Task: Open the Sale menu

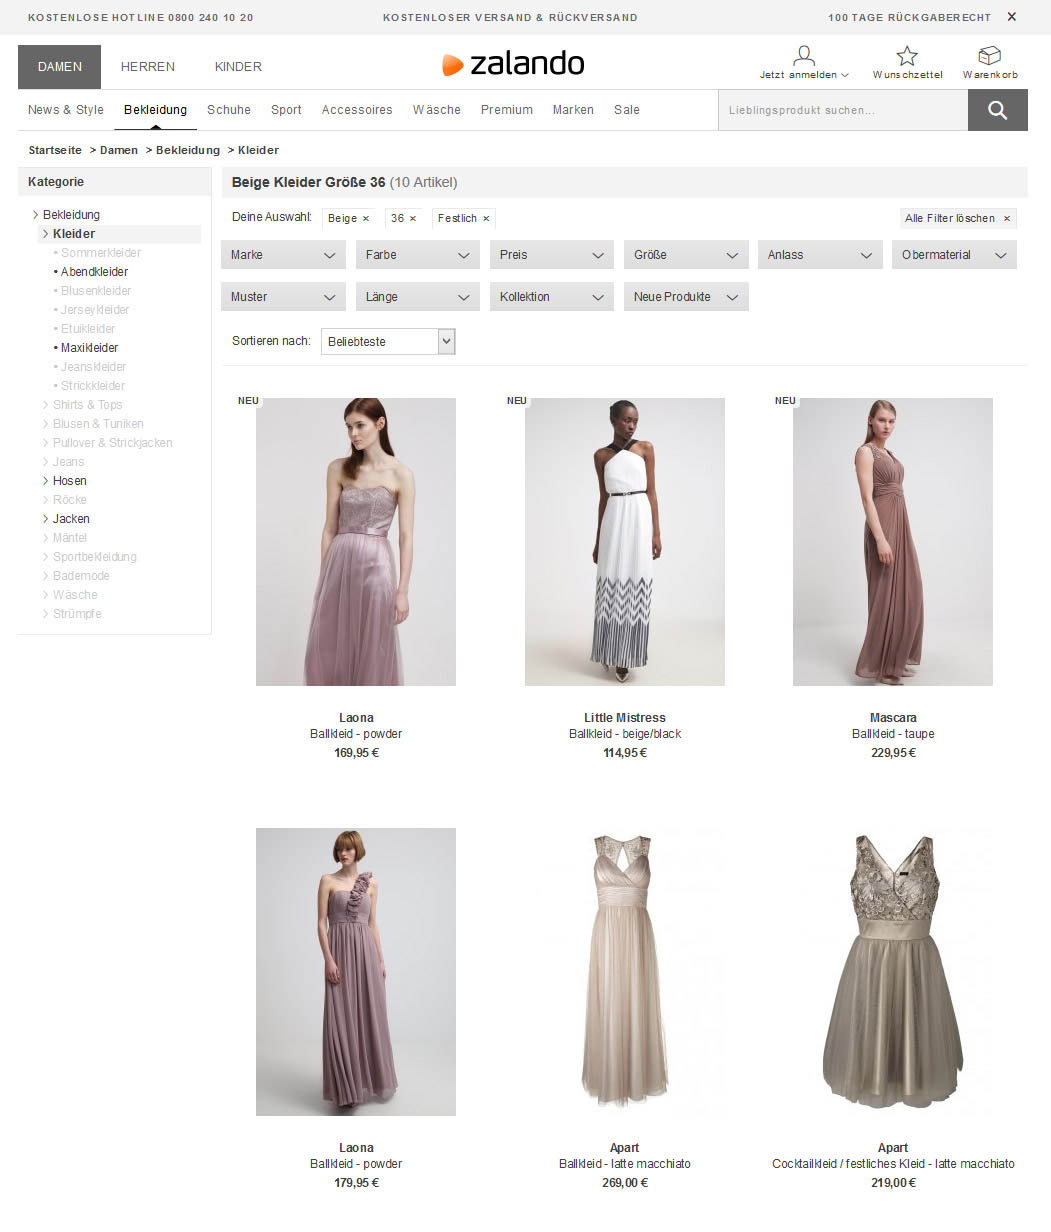Action: 627,110
